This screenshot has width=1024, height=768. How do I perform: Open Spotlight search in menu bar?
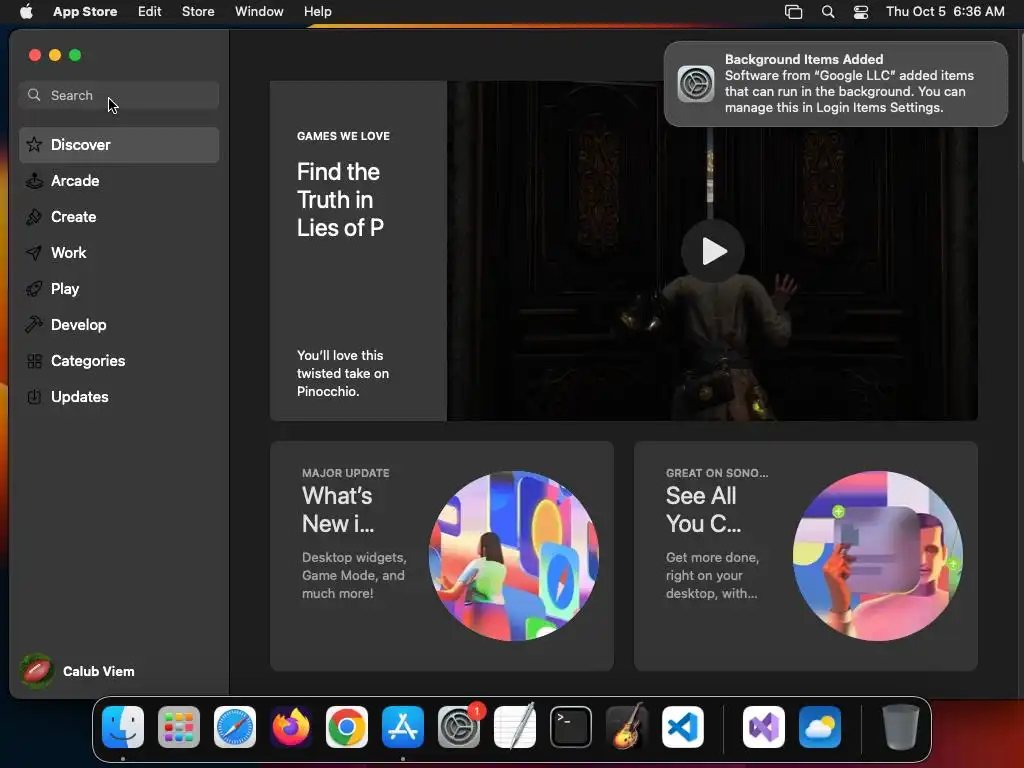click(827, 11)
